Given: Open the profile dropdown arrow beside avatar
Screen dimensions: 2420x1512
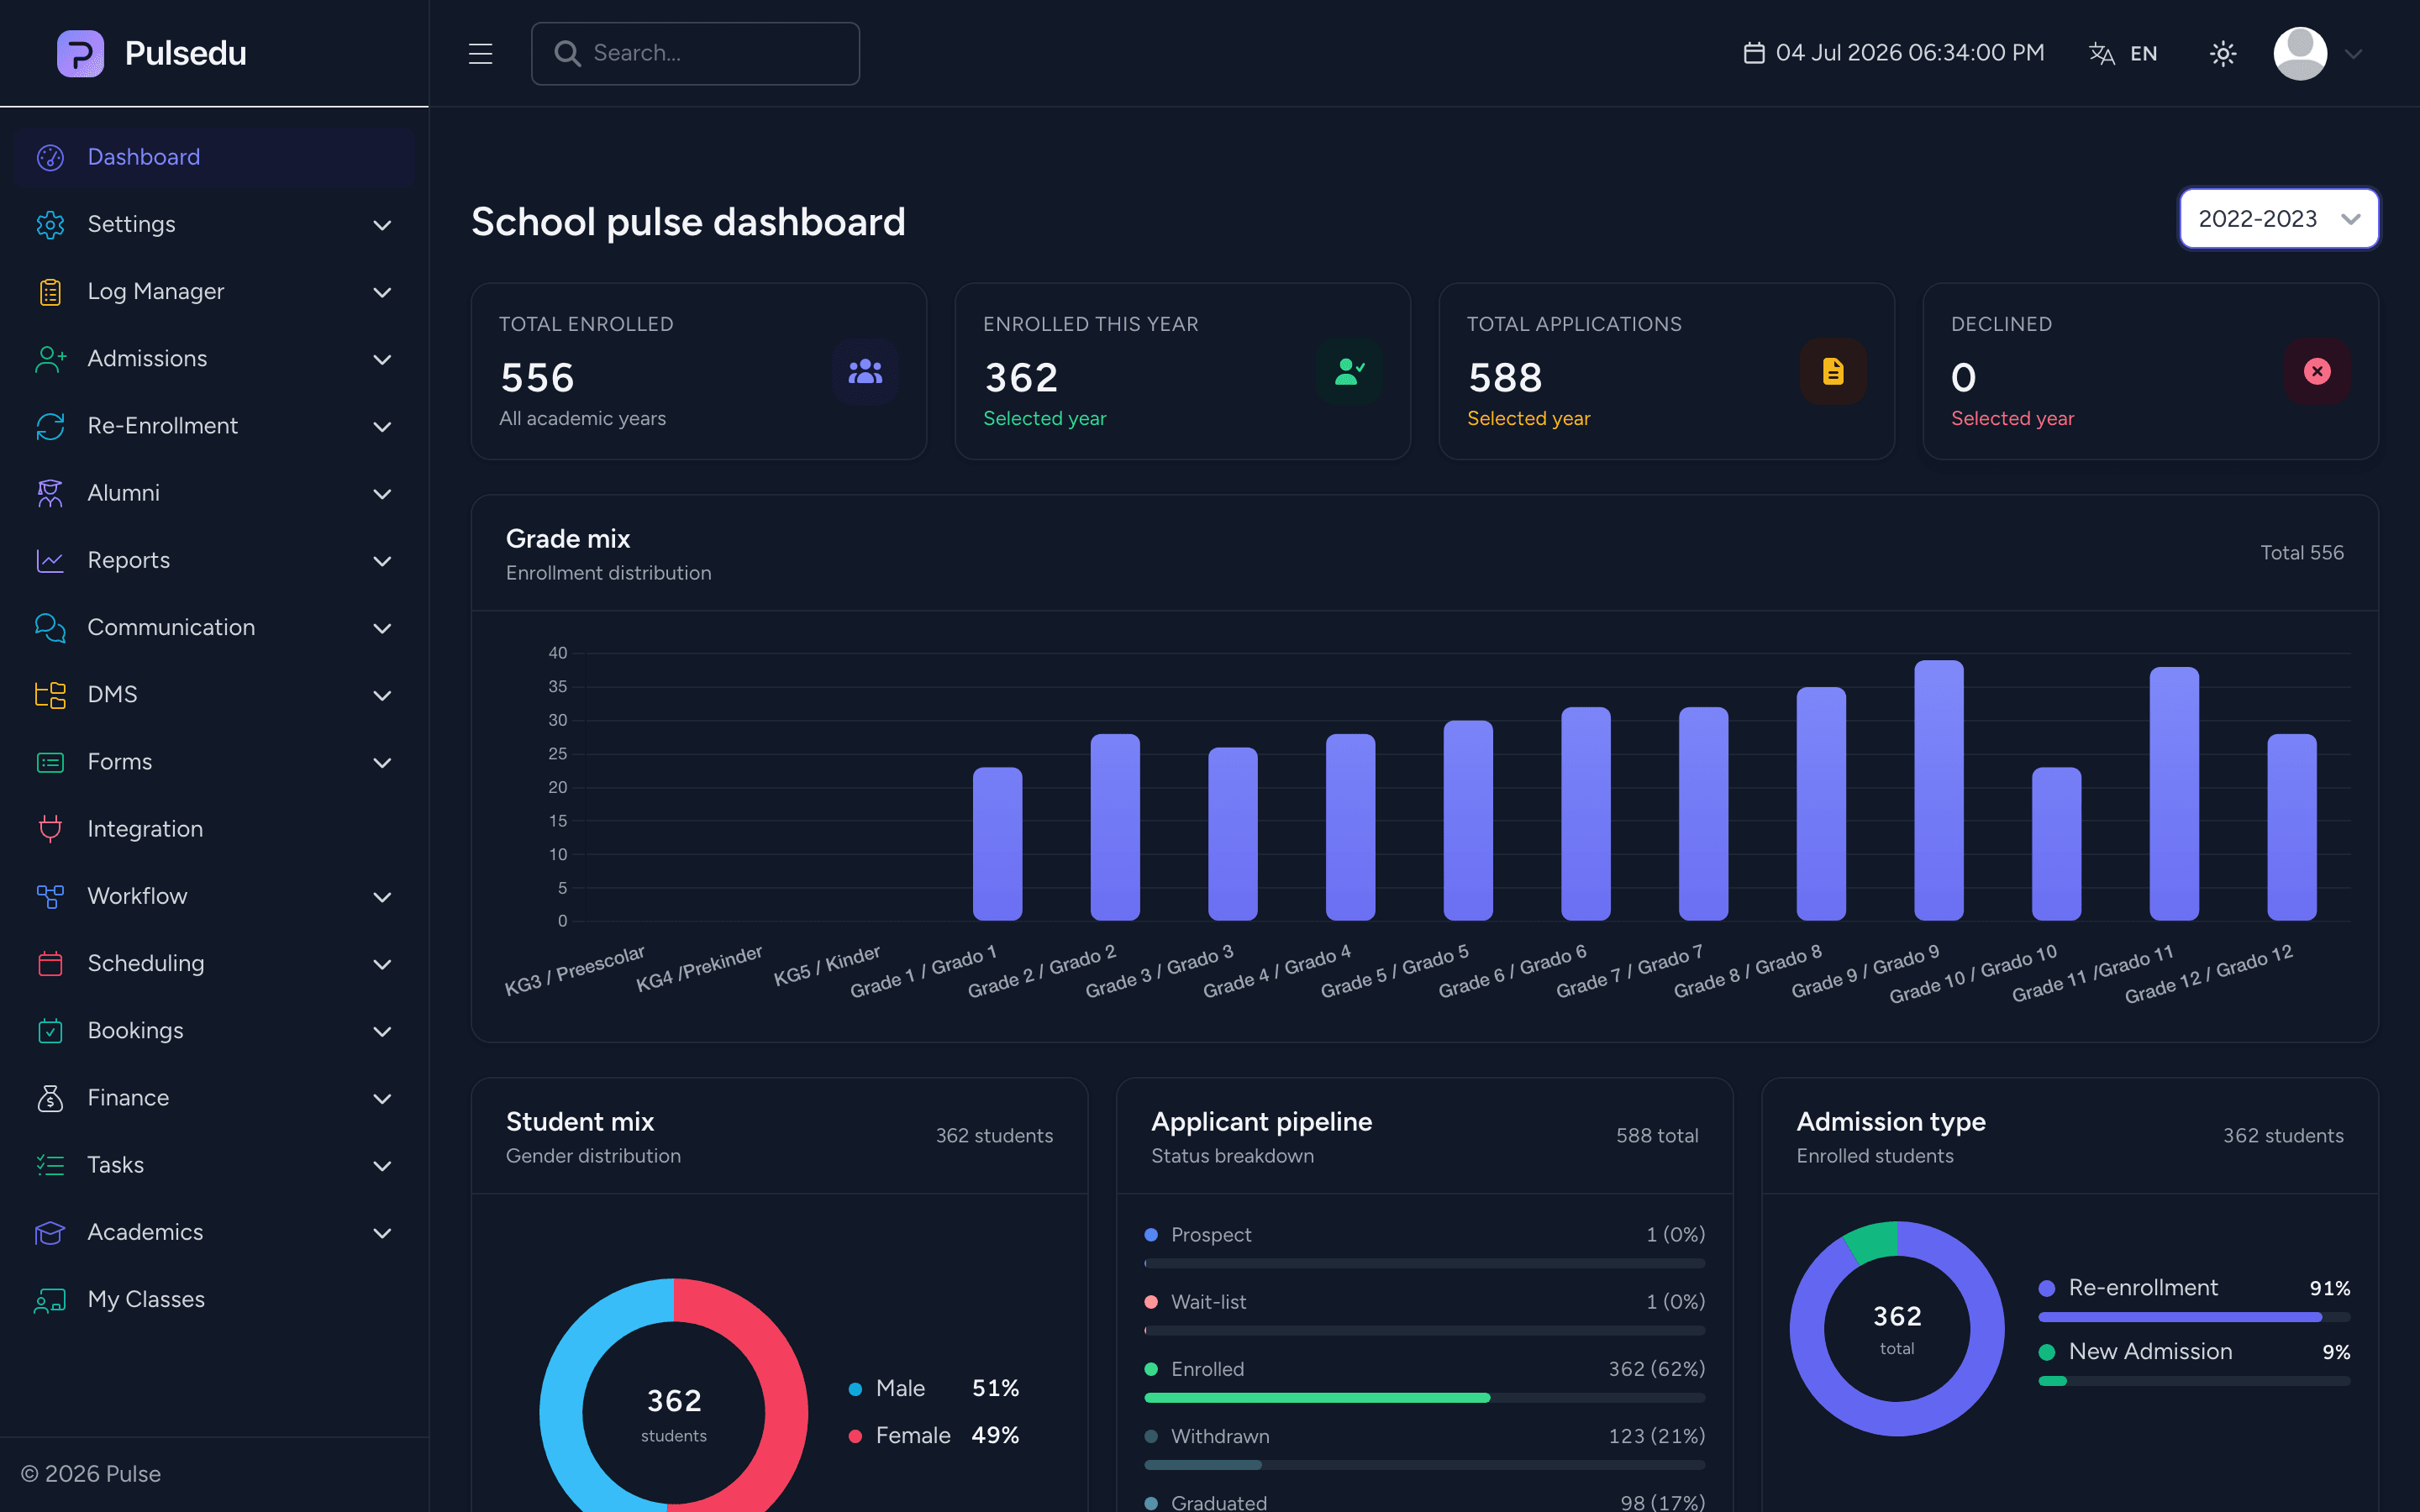Looking at the screenshot, I should (x=2353, y=54).
